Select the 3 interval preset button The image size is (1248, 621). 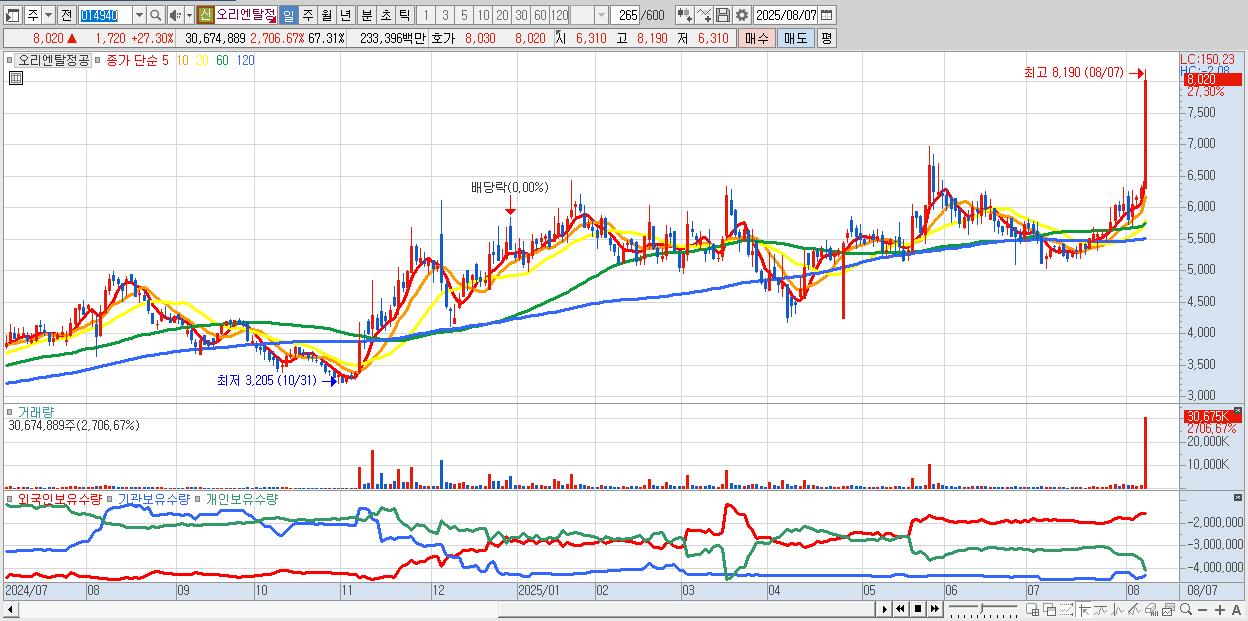[x=445, y=16]
